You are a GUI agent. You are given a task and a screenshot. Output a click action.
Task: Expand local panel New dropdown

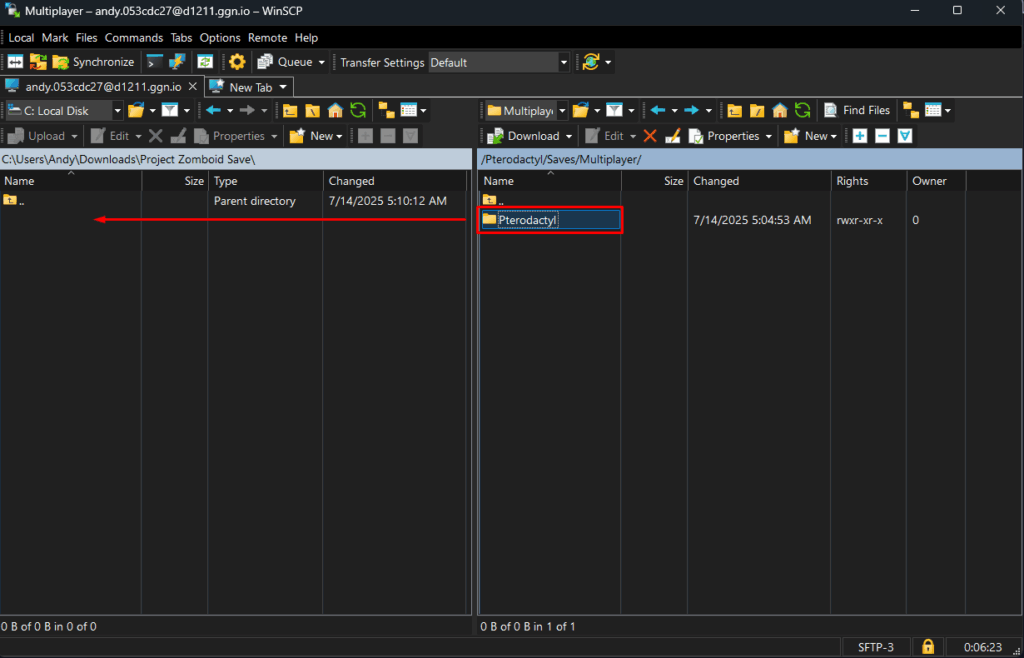tap(339, 136)
